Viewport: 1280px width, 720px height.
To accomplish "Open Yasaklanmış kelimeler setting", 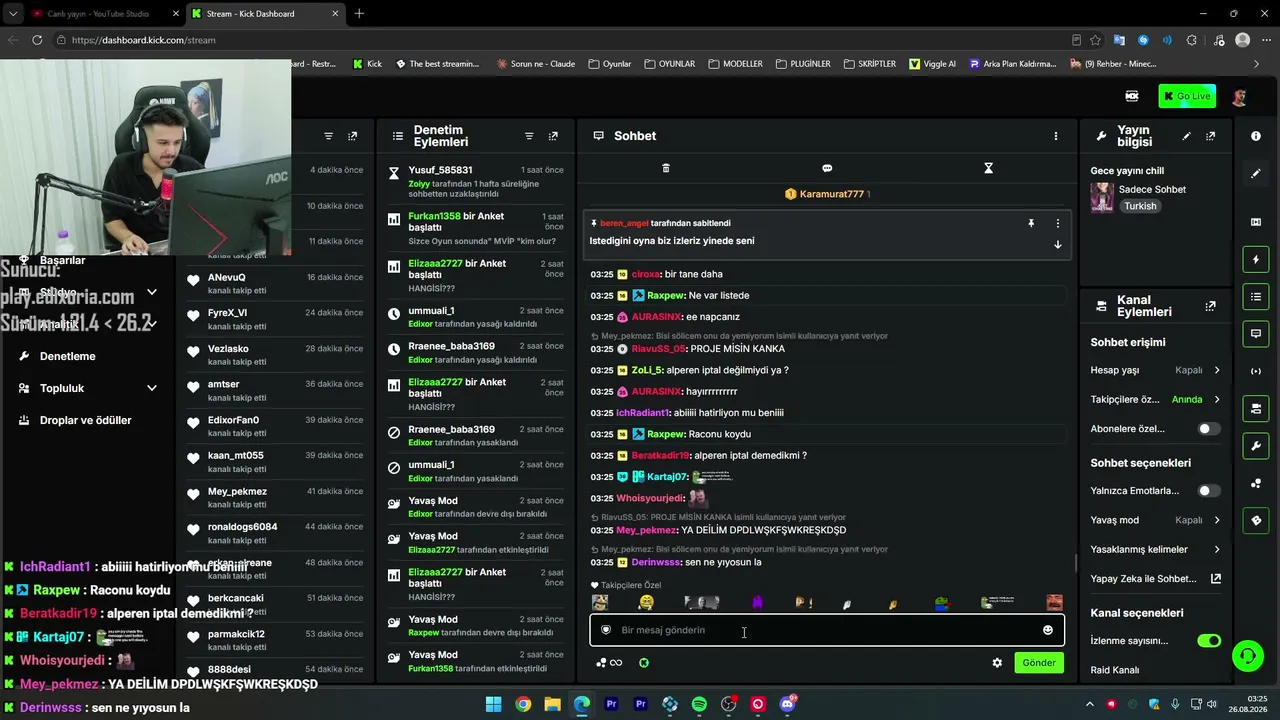I will click(1155, 549).
